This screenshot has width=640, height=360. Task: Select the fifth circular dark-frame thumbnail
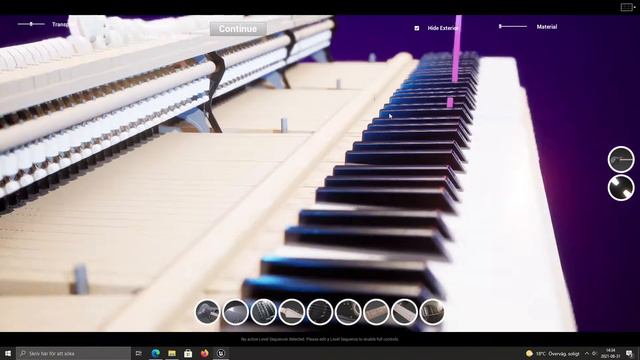point(320,312)
